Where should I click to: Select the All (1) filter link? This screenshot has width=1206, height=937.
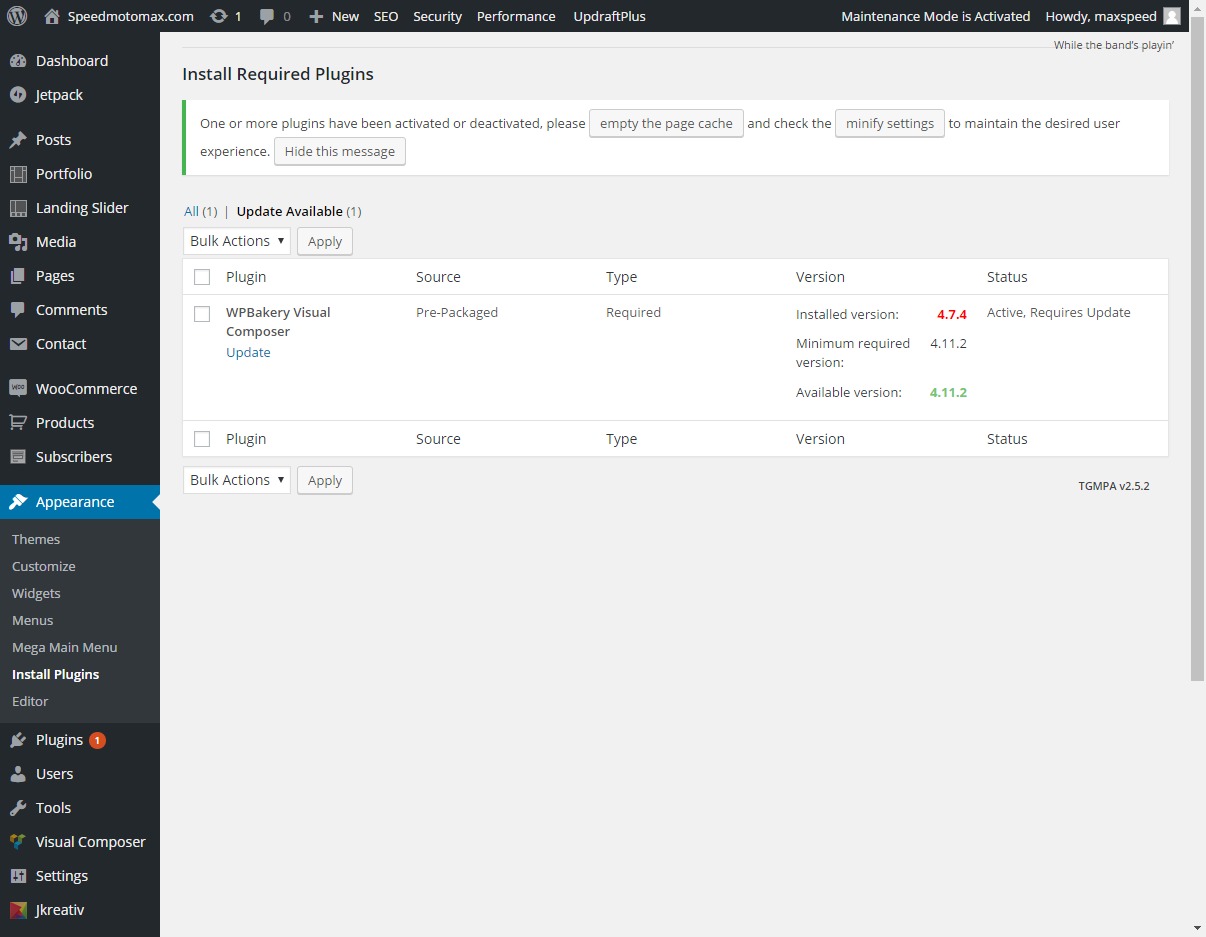coord(200,211)
